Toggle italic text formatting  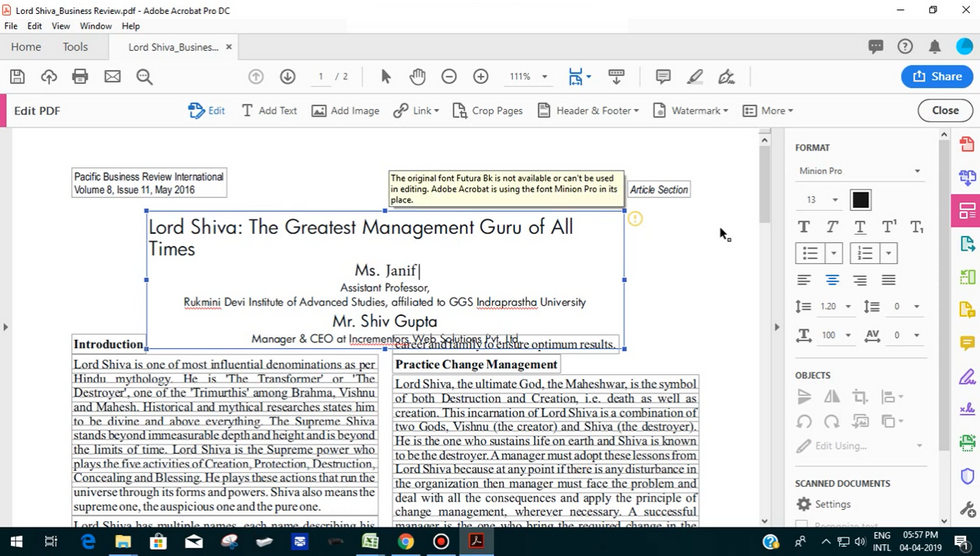tap(832, 227)
